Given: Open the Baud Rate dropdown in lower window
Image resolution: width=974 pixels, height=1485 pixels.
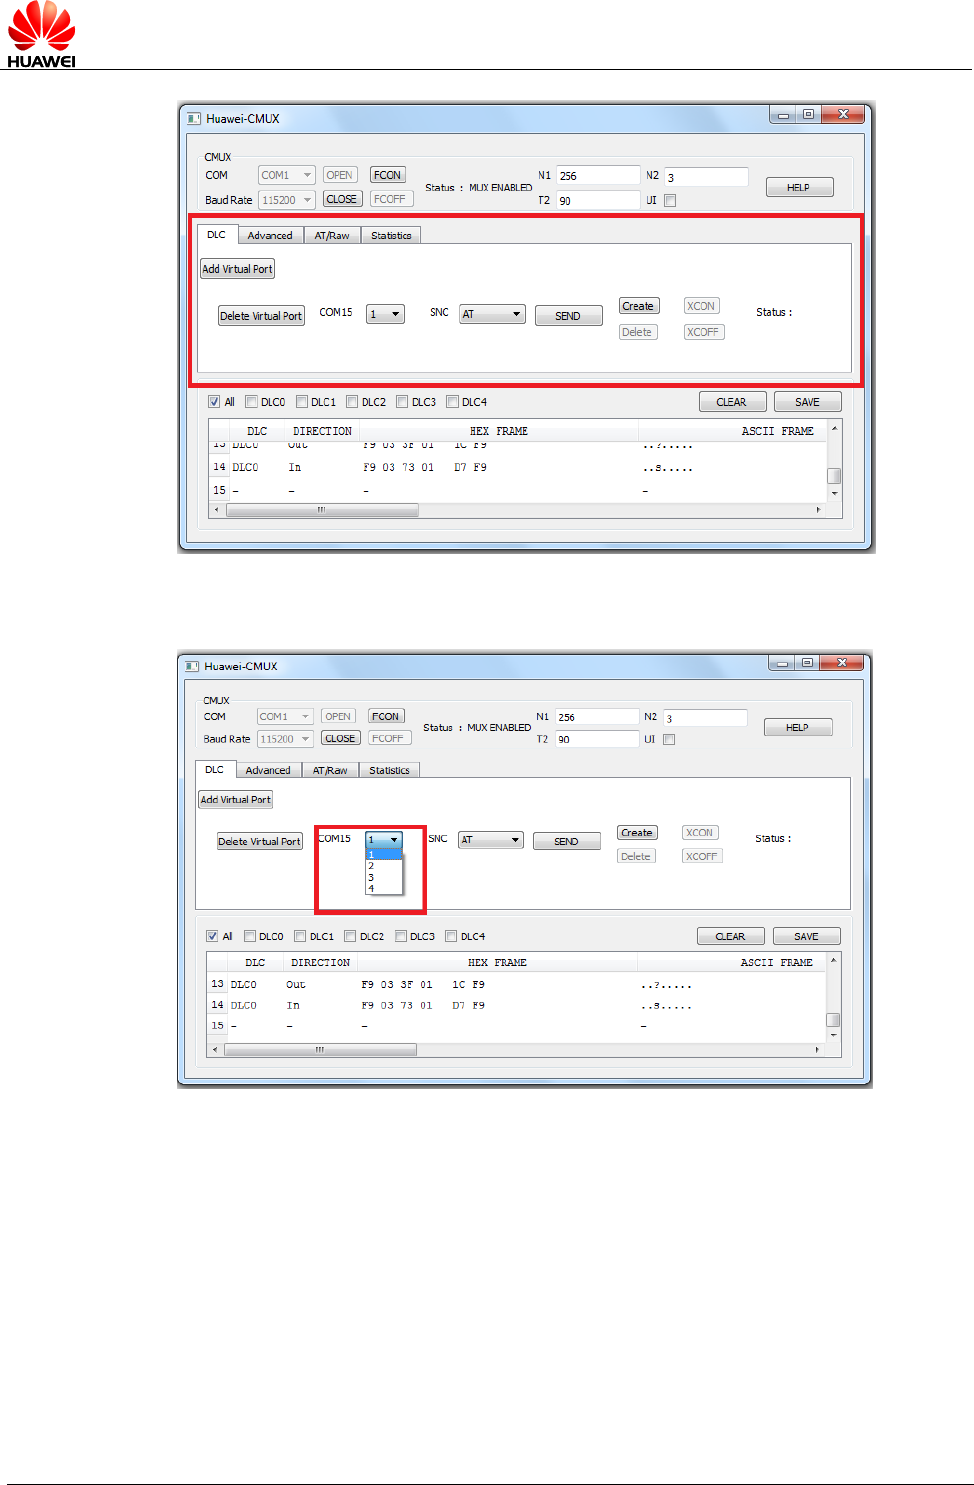Looking at the screenshot, I should (x=285, y=739).
